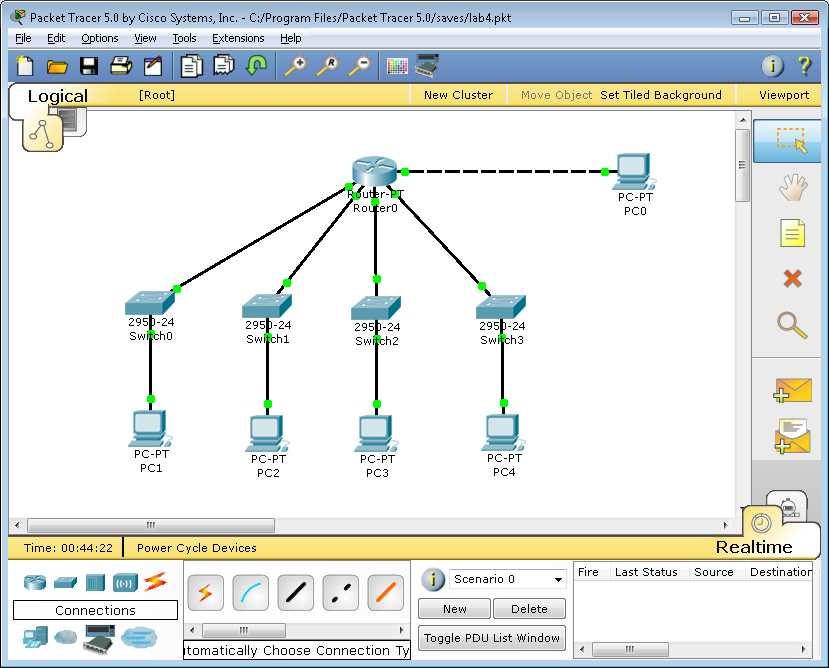The width and height of the screenshot is (829, 668).
Task: Choose the Place Note tool
Action: pos(793,233)
